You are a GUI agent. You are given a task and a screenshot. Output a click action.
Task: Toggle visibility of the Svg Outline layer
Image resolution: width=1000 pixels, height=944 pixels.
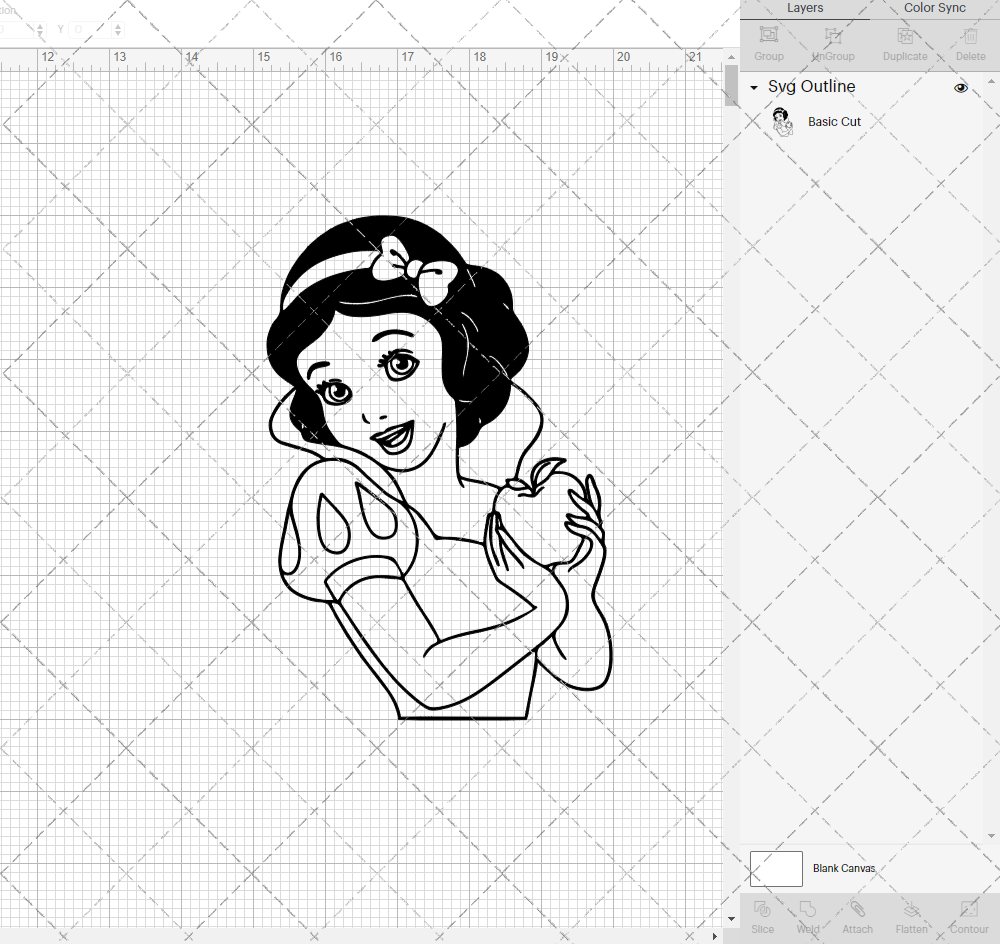pyautogui.click(x=961, y=87)
